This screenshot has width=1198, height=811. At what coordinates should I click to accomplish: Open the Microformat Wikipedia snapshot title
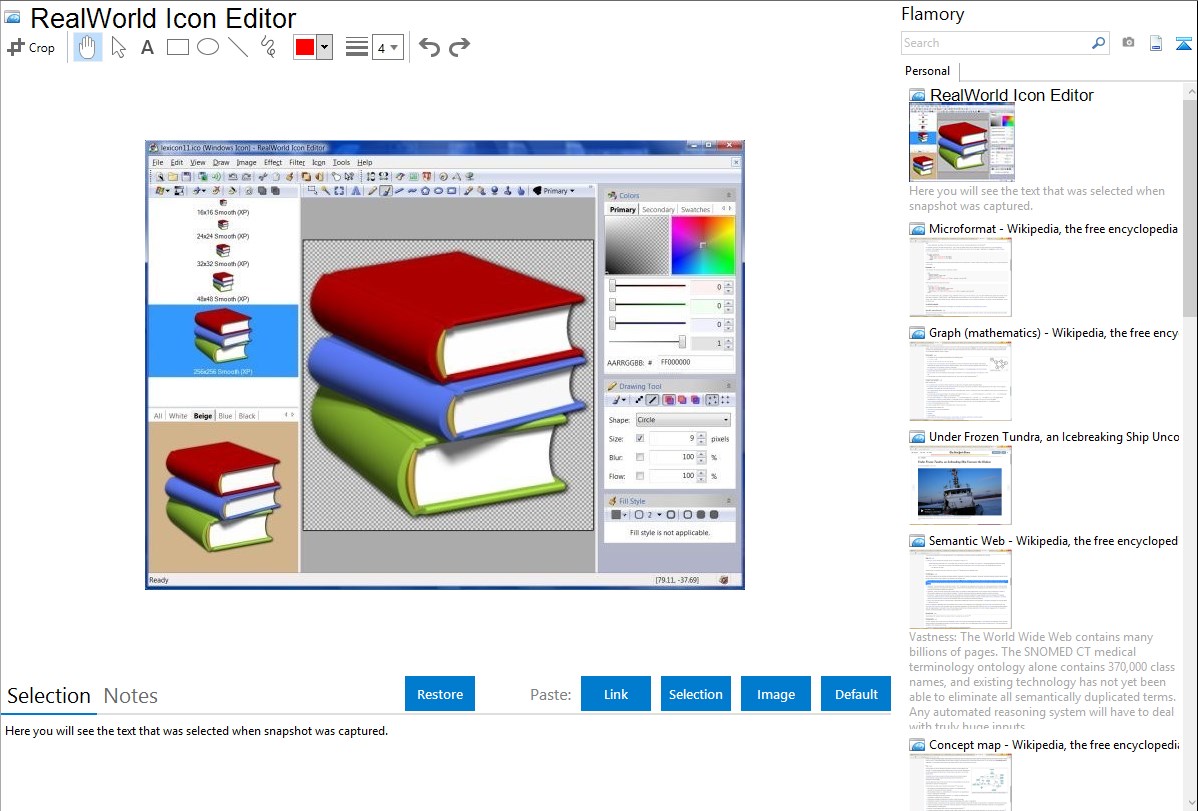point(1053,229)
